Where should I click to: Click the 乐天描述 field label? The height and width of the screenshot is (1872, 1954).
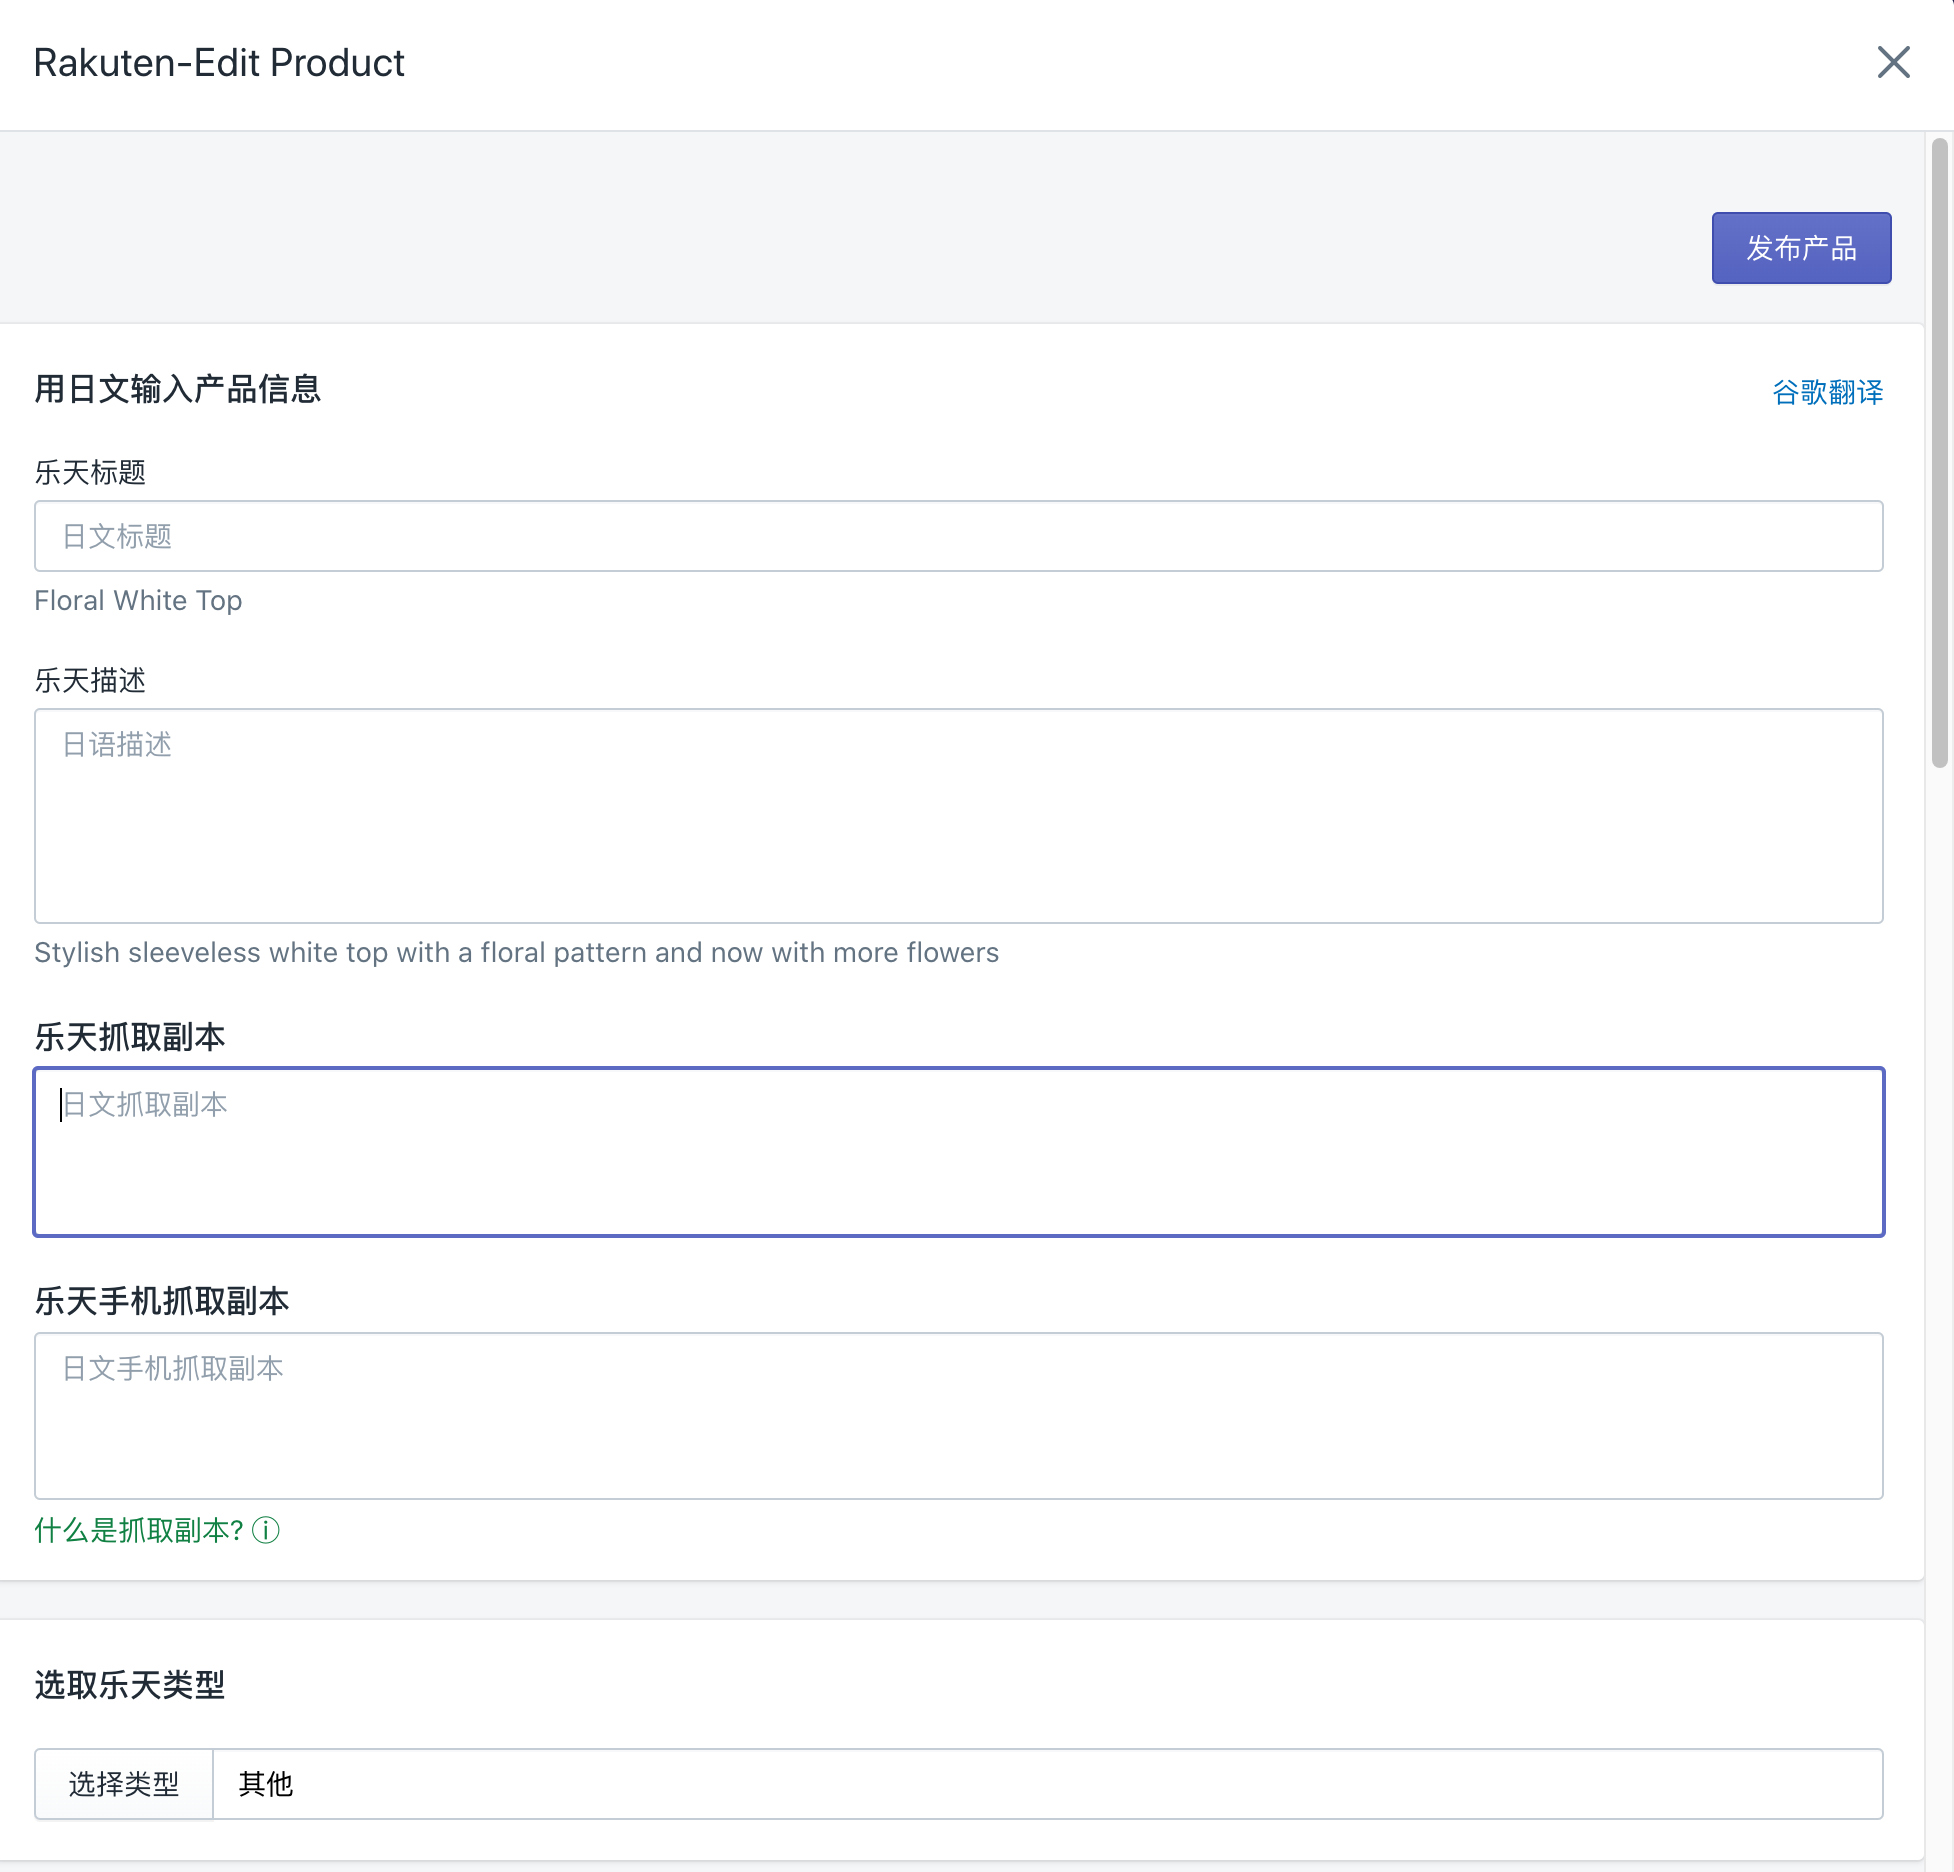click(90, 680)
